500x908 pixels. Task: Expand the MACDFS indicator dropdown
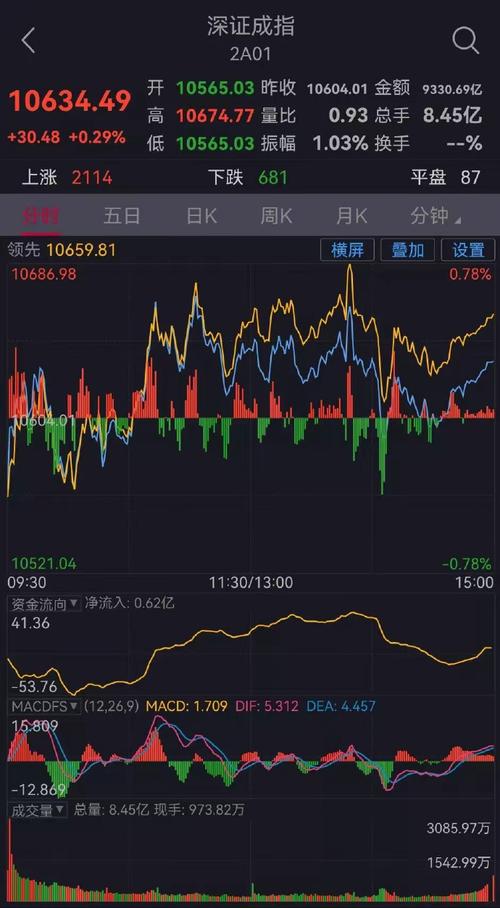(44, 706)
